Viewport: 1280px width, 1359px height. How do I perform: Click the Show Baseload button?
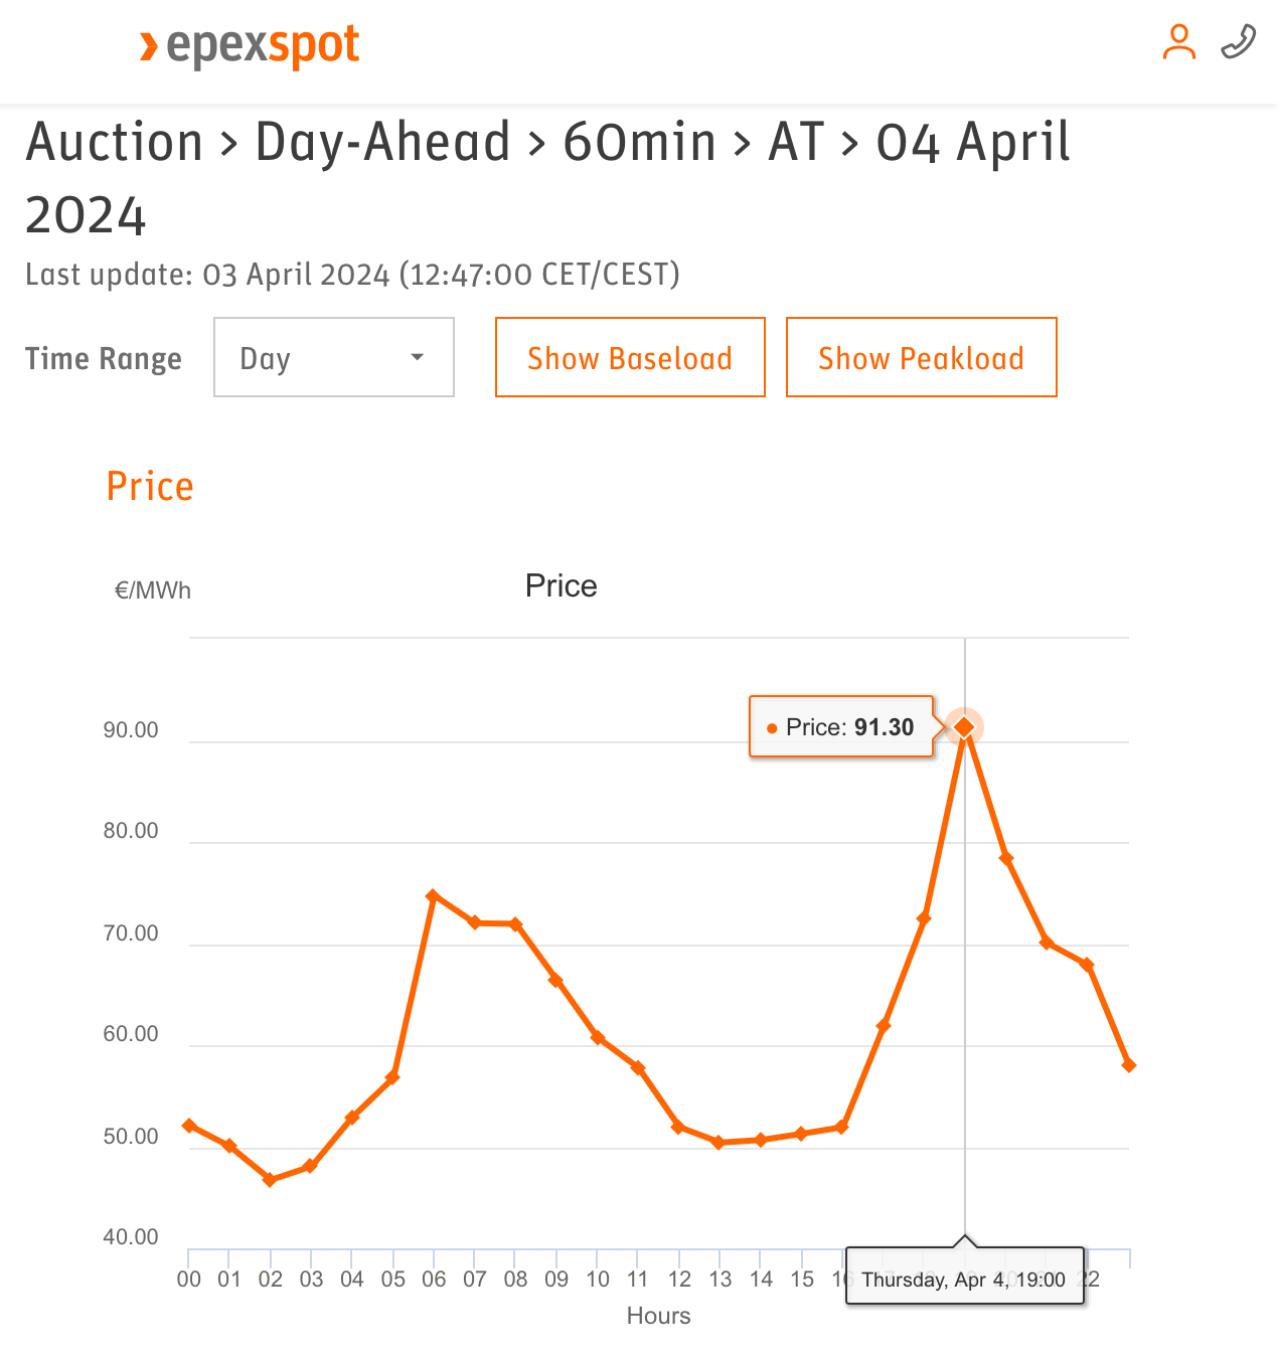click(x=630, y=357)
